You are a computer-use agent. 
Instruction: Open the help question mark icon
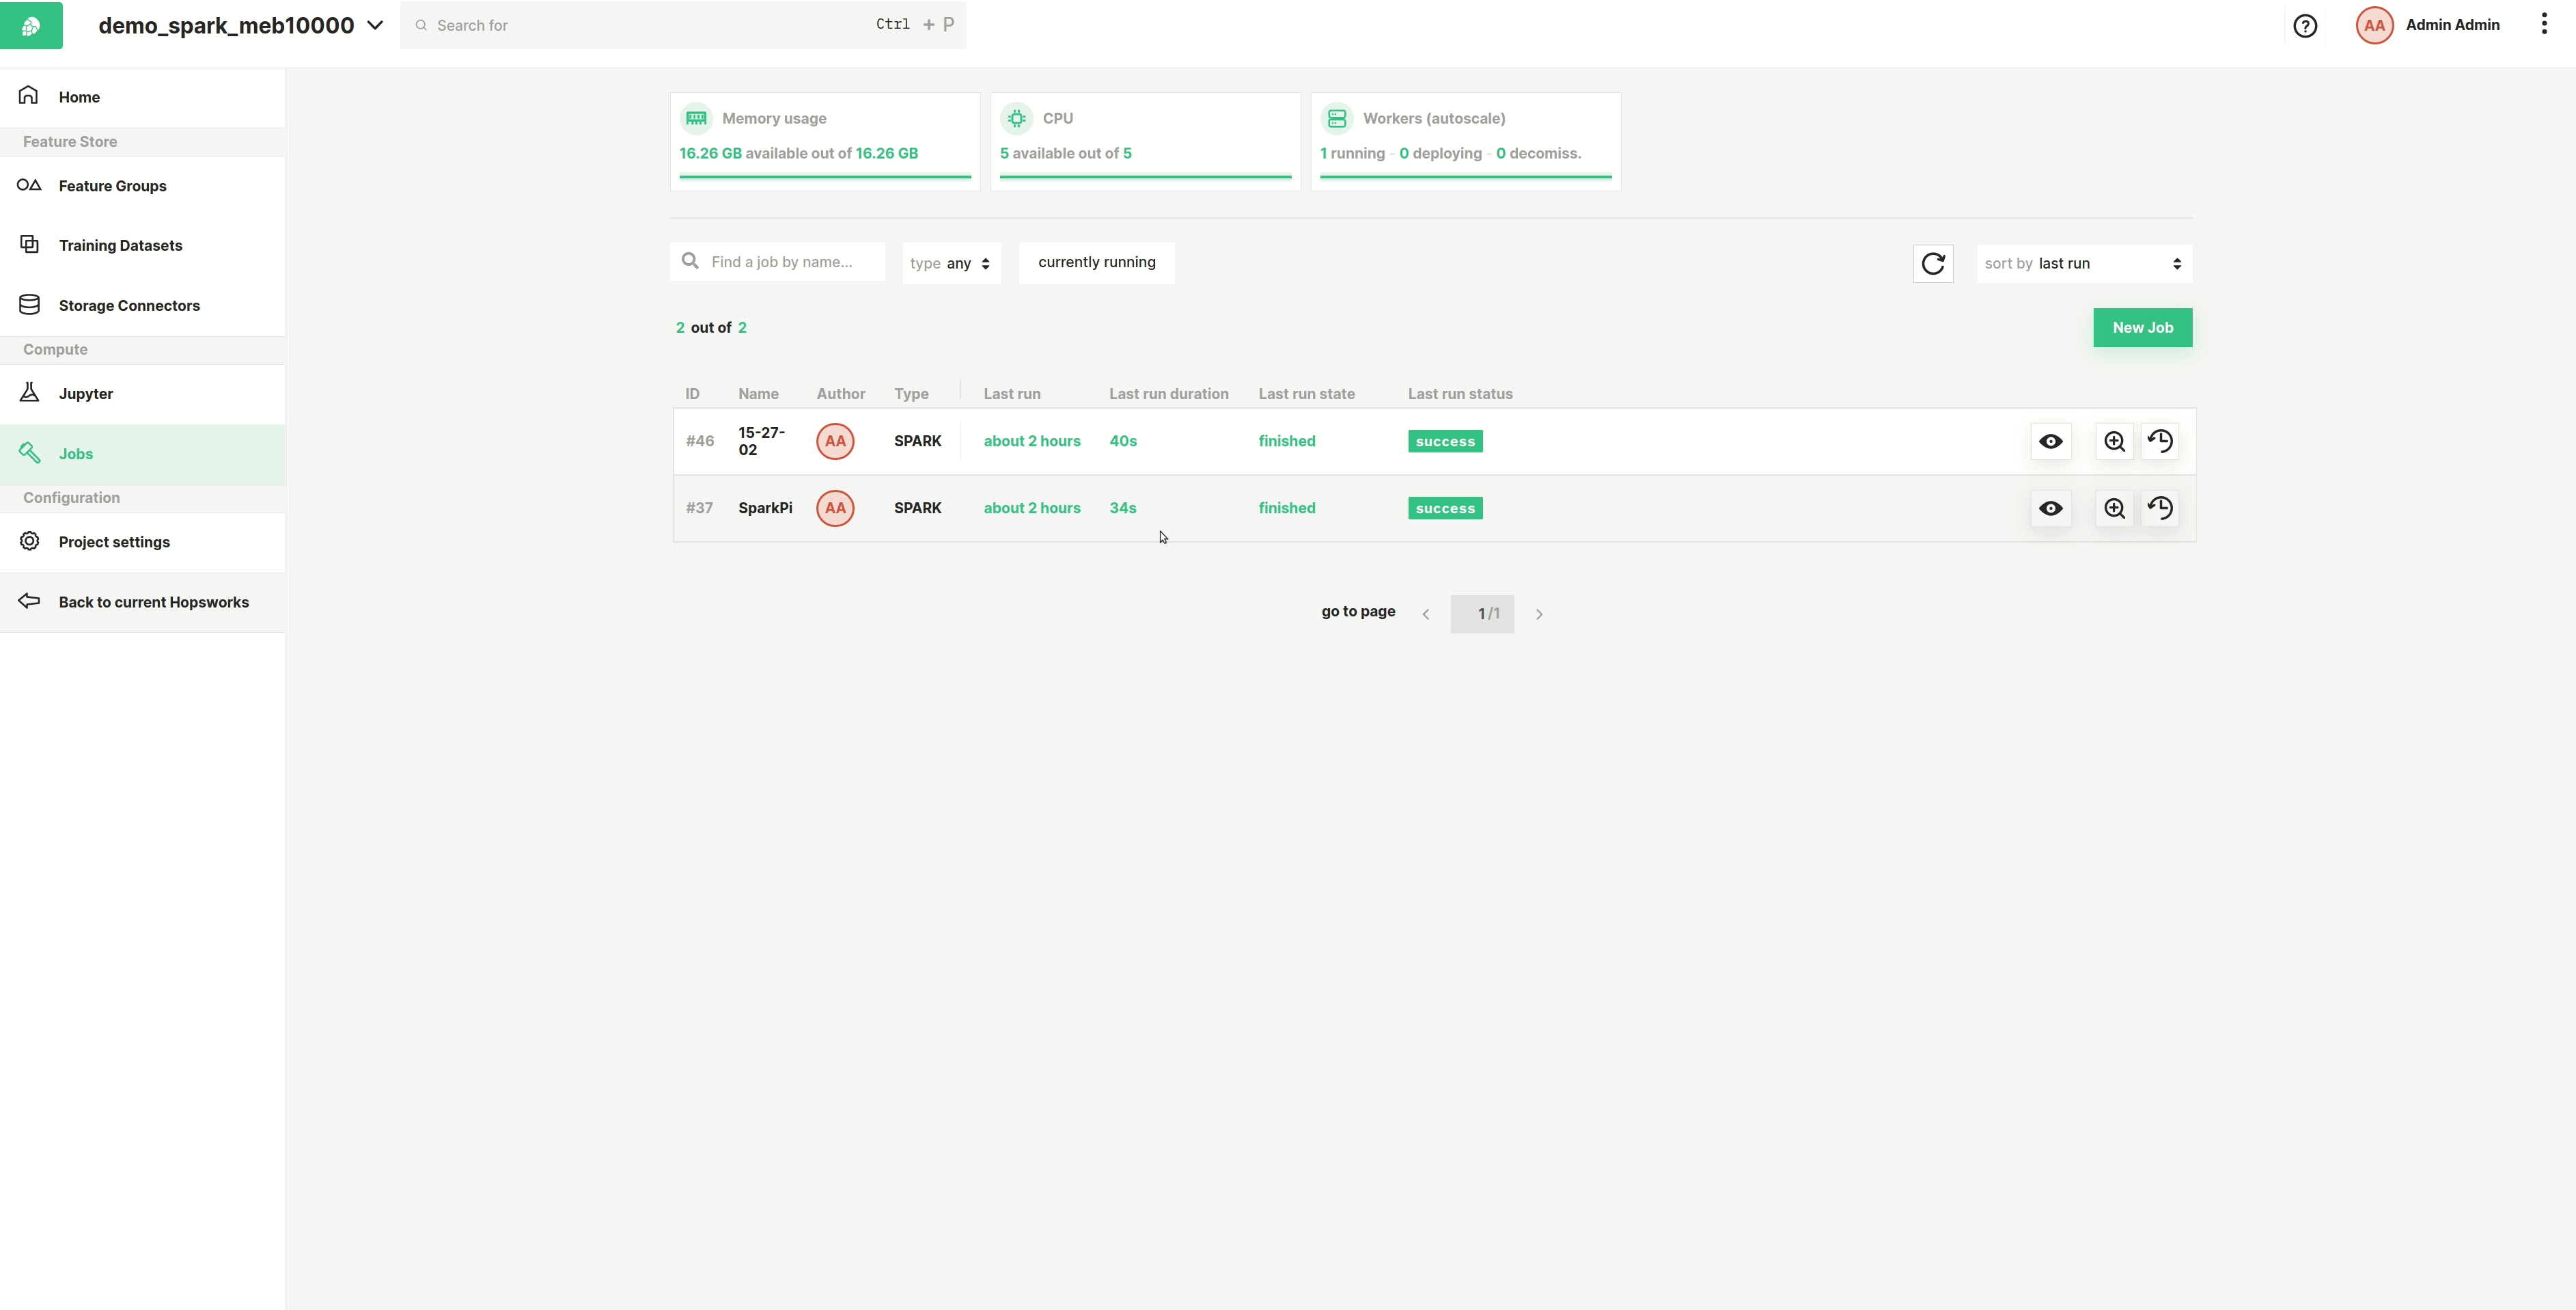(2304, 26)
